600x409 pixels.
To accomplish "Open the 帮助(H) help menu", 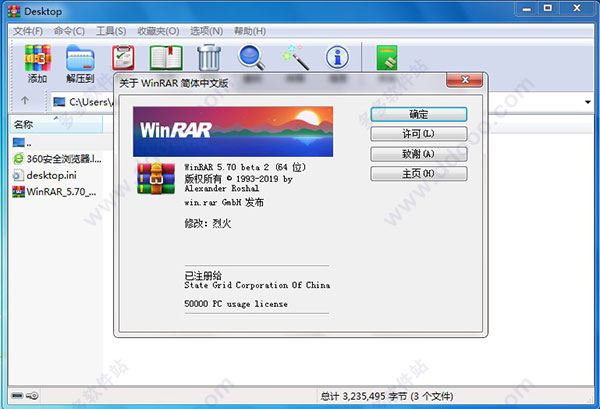I will 250,31.
